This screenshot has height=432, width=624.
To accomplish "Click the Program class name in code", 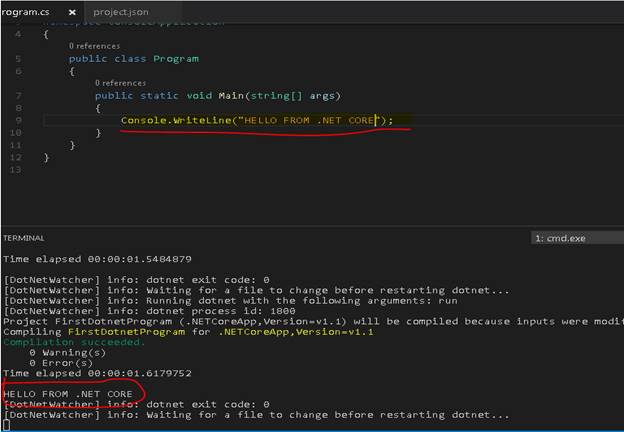I will tap(175, 59).
